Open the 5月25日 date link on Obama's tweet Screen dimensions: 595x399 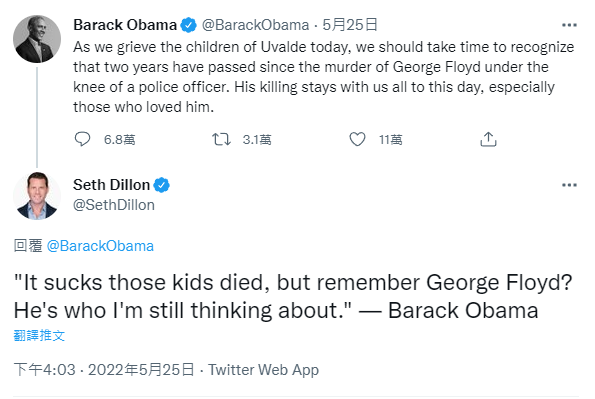(350, 25)
